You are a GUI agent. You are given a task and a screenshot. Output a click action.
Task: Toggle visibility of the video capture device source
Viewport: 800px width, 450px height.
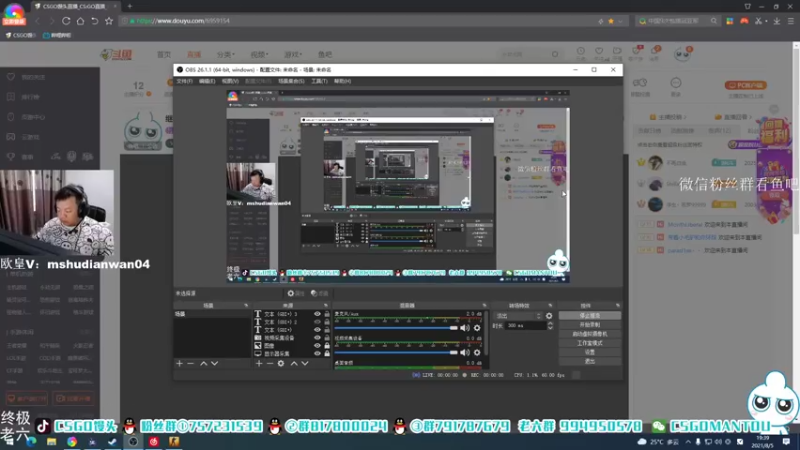317,338
